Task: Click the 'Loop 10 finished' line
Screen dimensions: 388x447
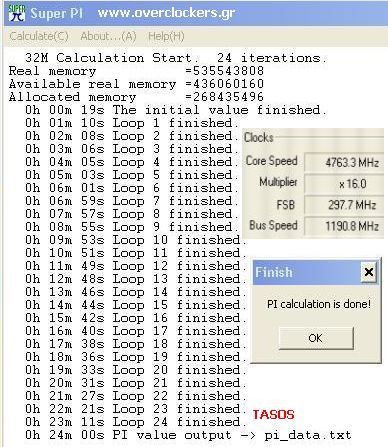Action: 136,240
